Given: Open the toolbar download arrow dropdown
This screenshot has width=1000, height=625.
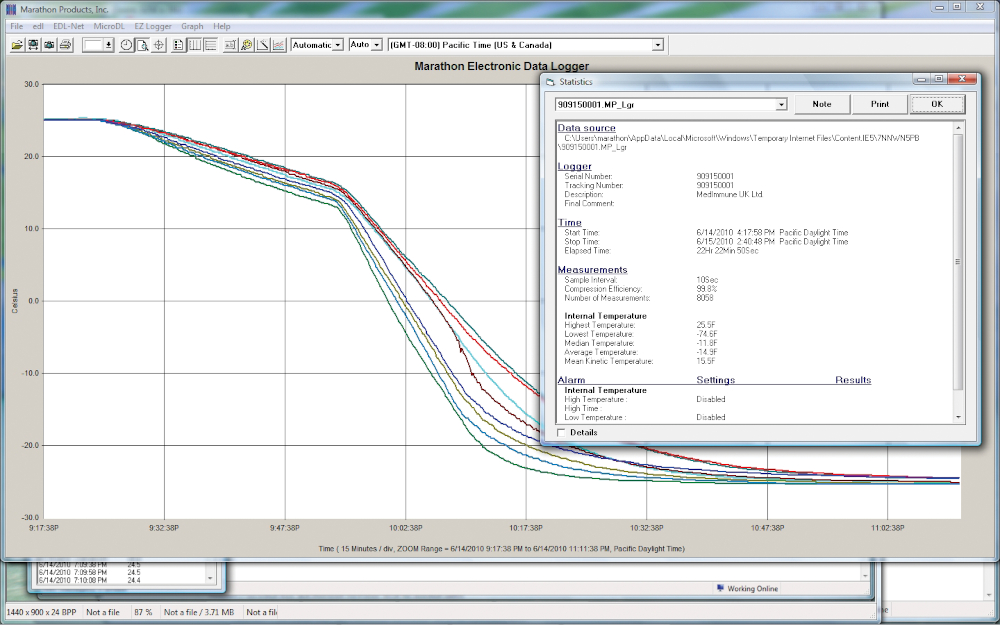Looking at the screenshot, I should point(108,45).
